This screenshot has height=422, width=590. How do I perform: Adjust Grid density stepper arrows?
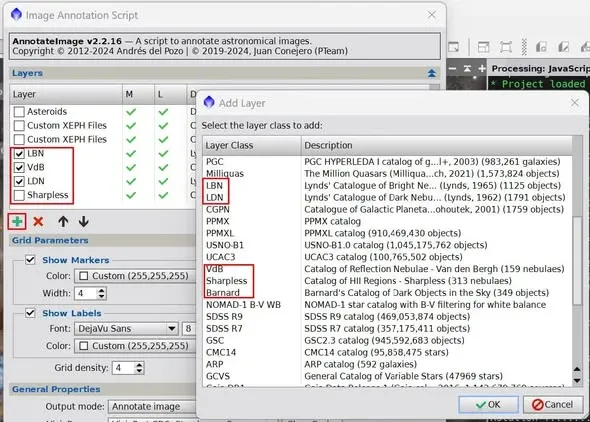point(139,368)
